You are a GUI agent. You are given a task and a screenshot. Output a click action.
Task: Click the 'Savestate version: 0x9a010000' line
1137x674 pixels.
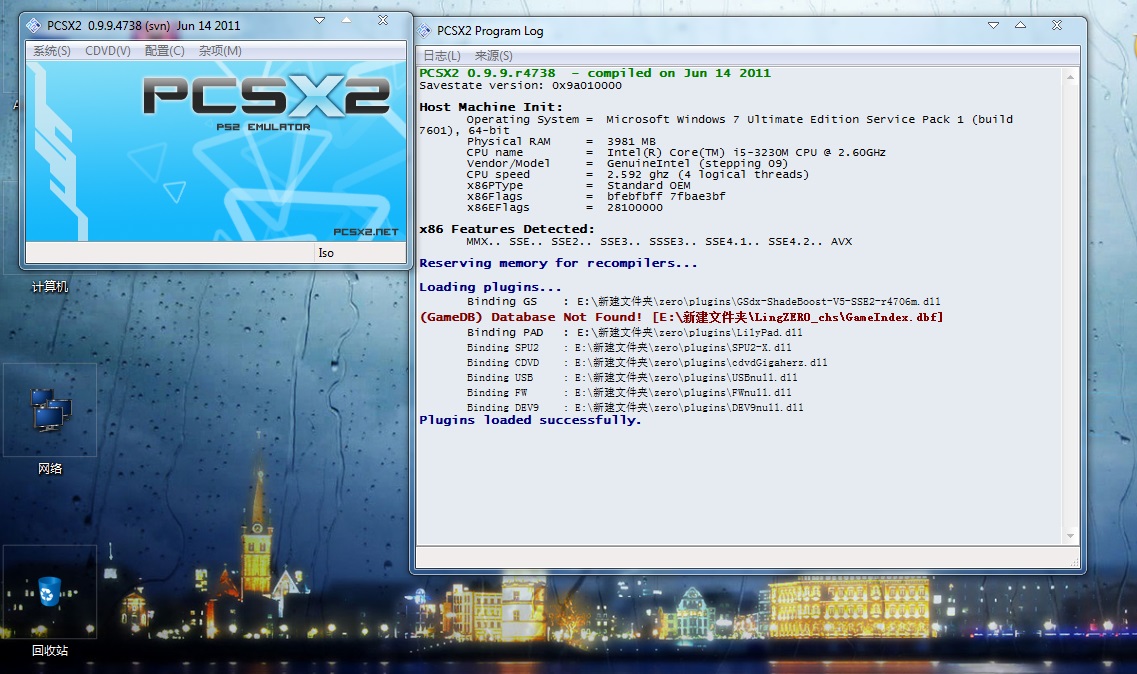[x=520, y=85]
